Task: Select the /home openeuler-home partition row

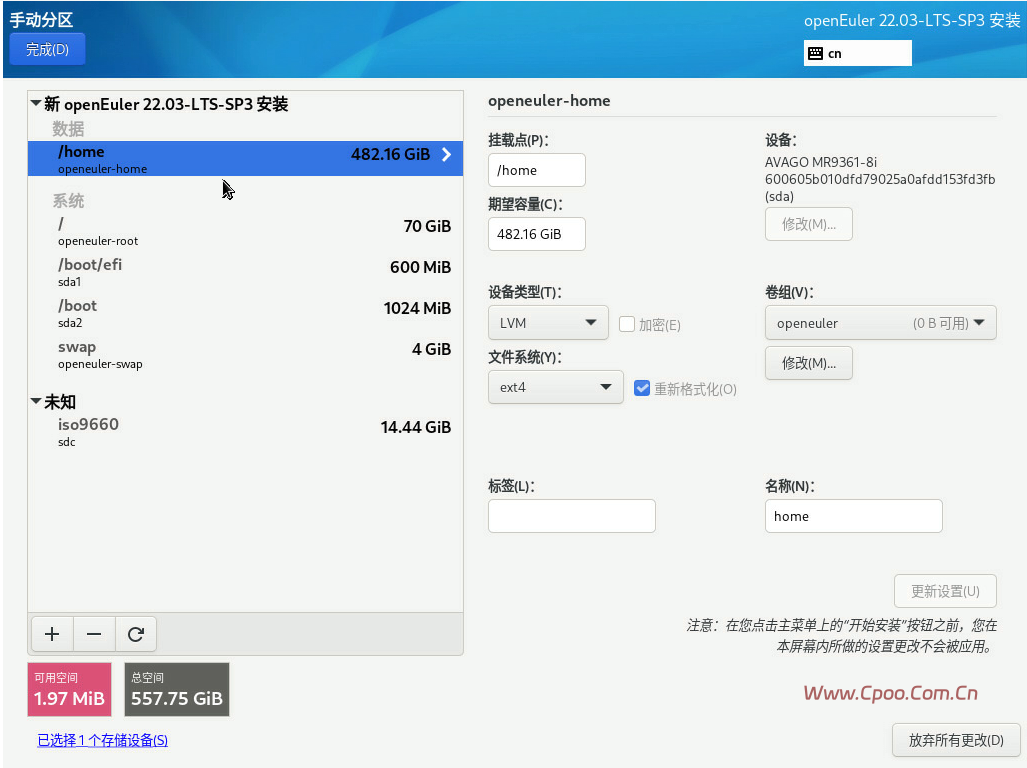Action: click(245, 159)
